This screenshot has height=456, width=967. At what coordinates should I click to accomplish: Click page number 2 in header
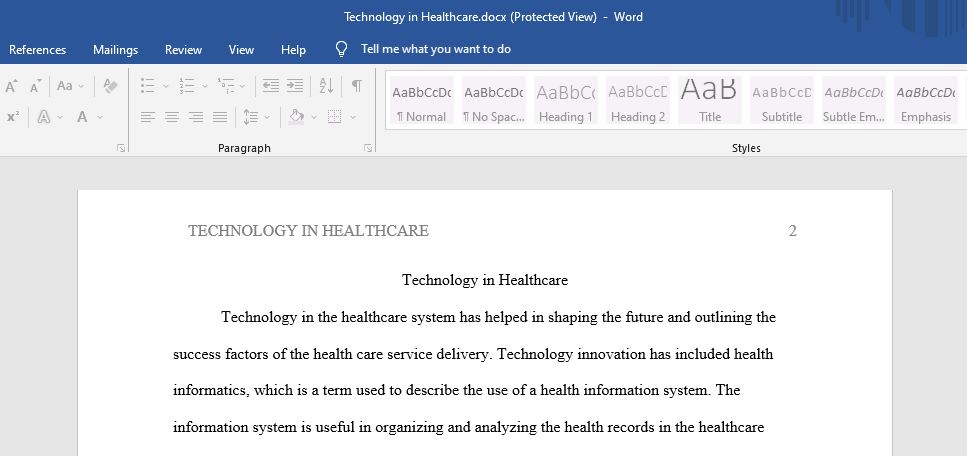(x=792, y=231)
